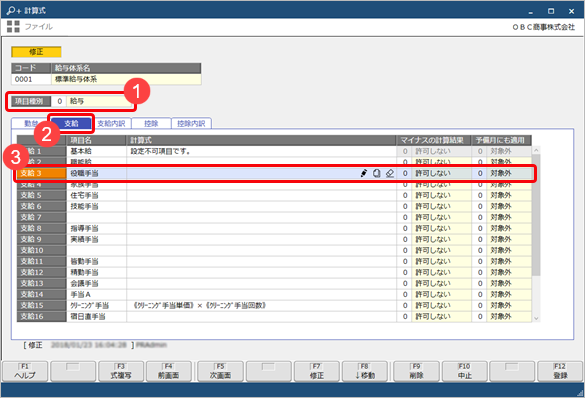Click the F12 登録 button

click(560, 371)
